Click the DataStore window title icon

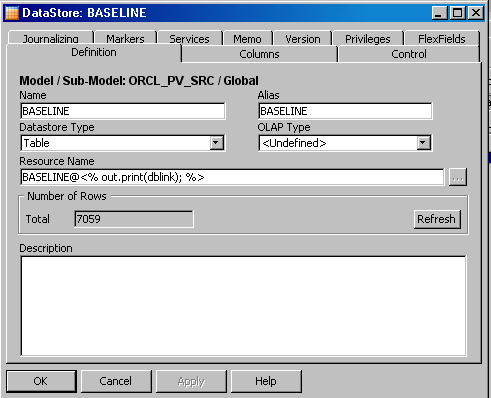coord(12,13)
